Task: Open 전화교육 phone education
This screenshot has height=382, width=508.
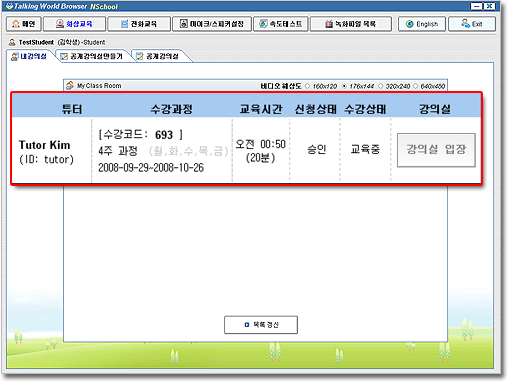Action: [139, 24]
